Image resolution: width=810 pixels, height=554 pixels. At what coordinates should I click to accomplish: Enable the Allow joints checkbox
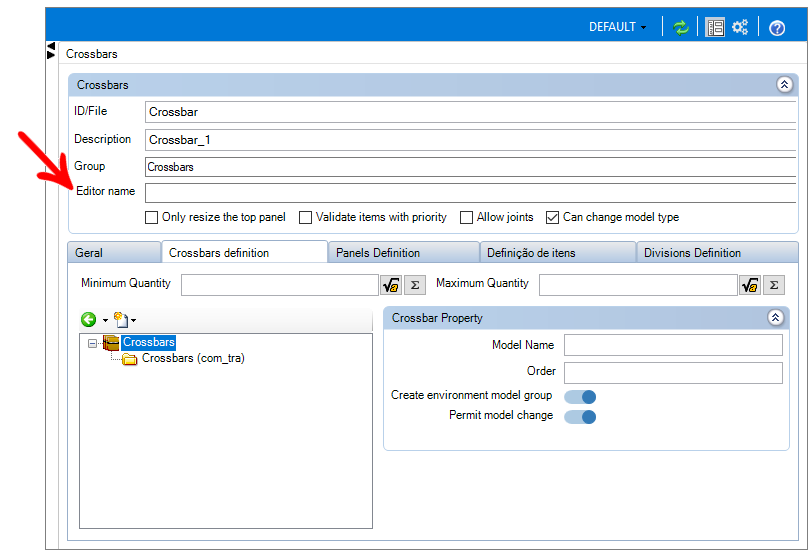coord(466,218)
